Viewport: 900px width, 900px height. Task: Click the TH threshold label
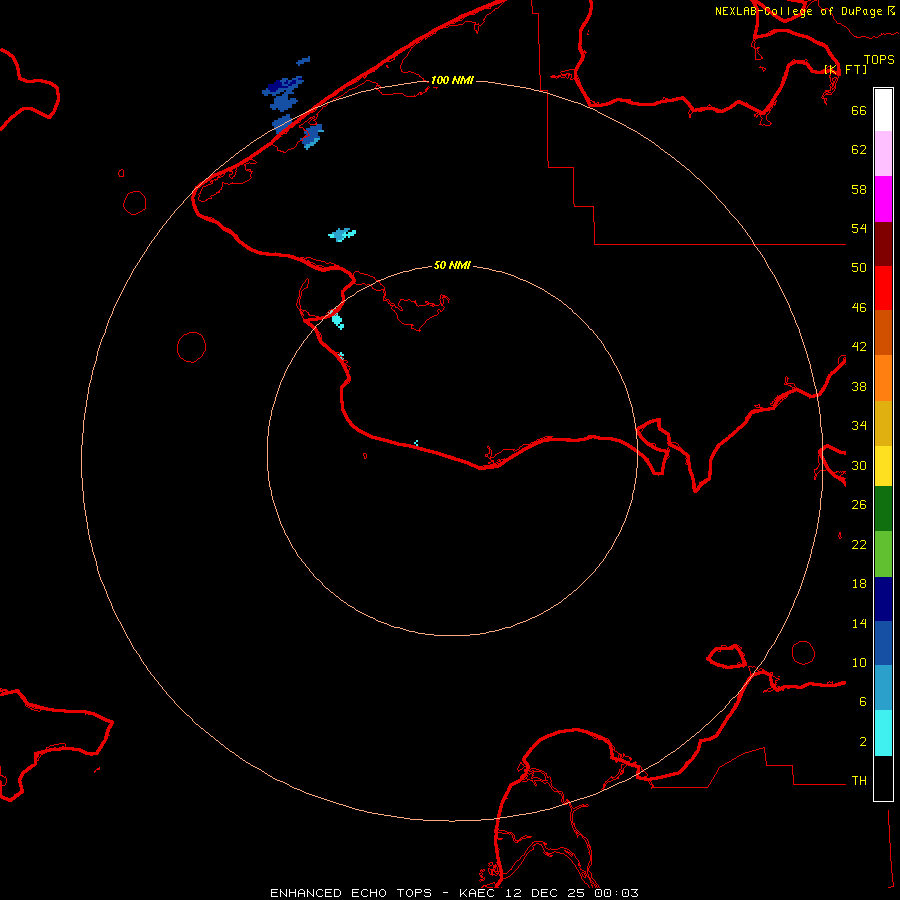pos(859,781)
